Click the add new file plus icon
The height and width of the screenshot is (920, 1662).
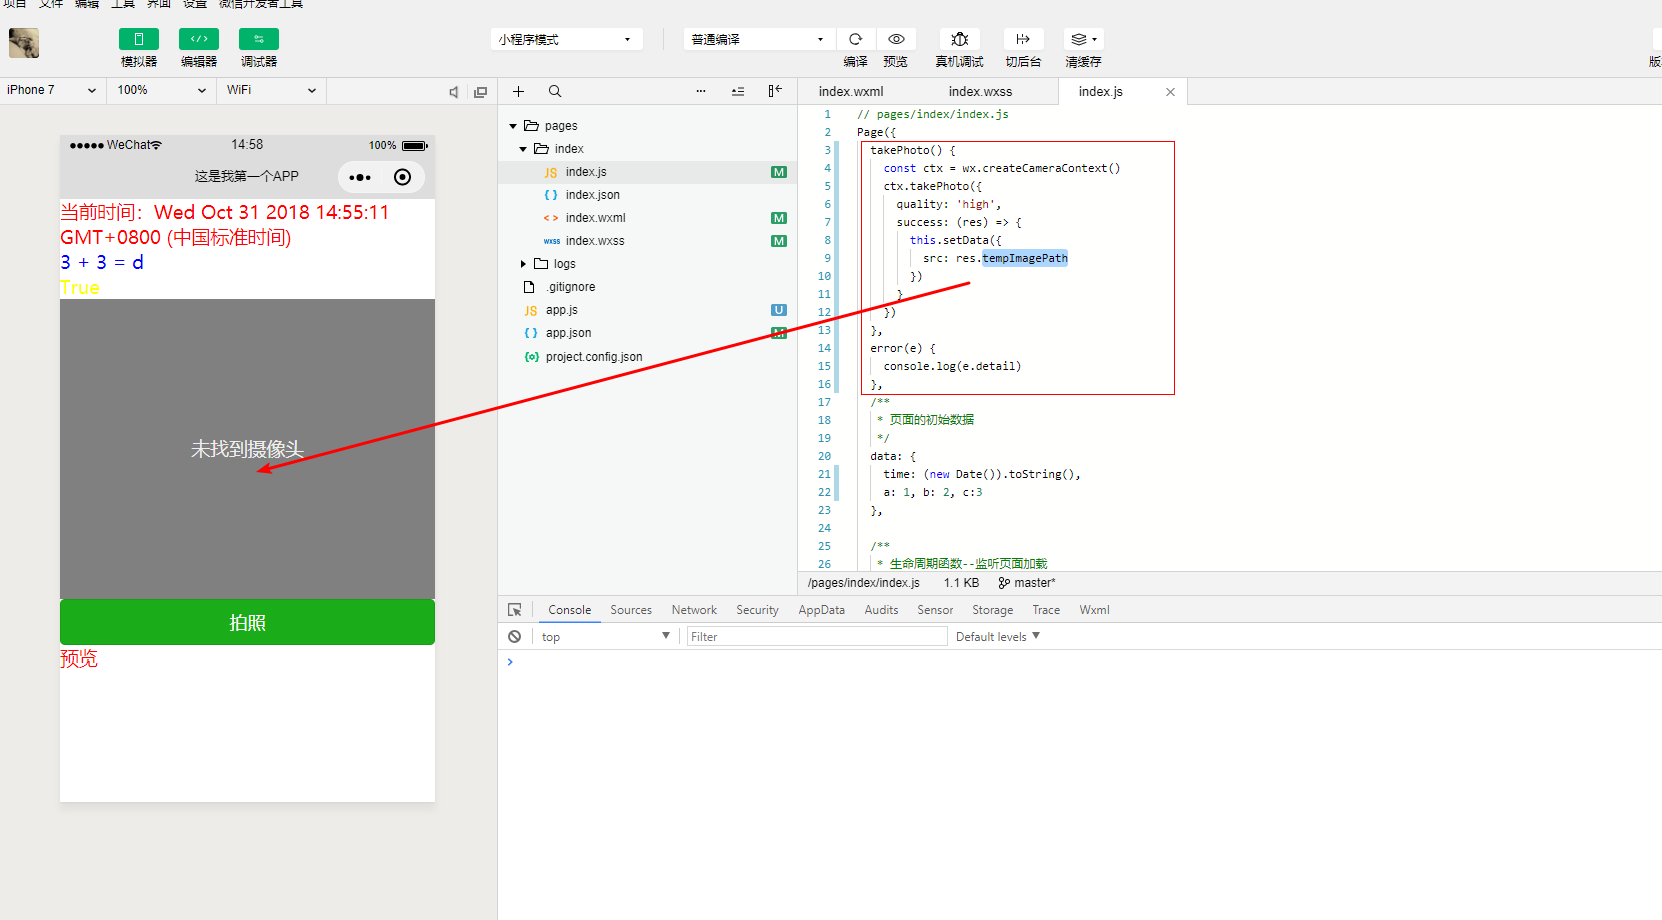(518, 91)
